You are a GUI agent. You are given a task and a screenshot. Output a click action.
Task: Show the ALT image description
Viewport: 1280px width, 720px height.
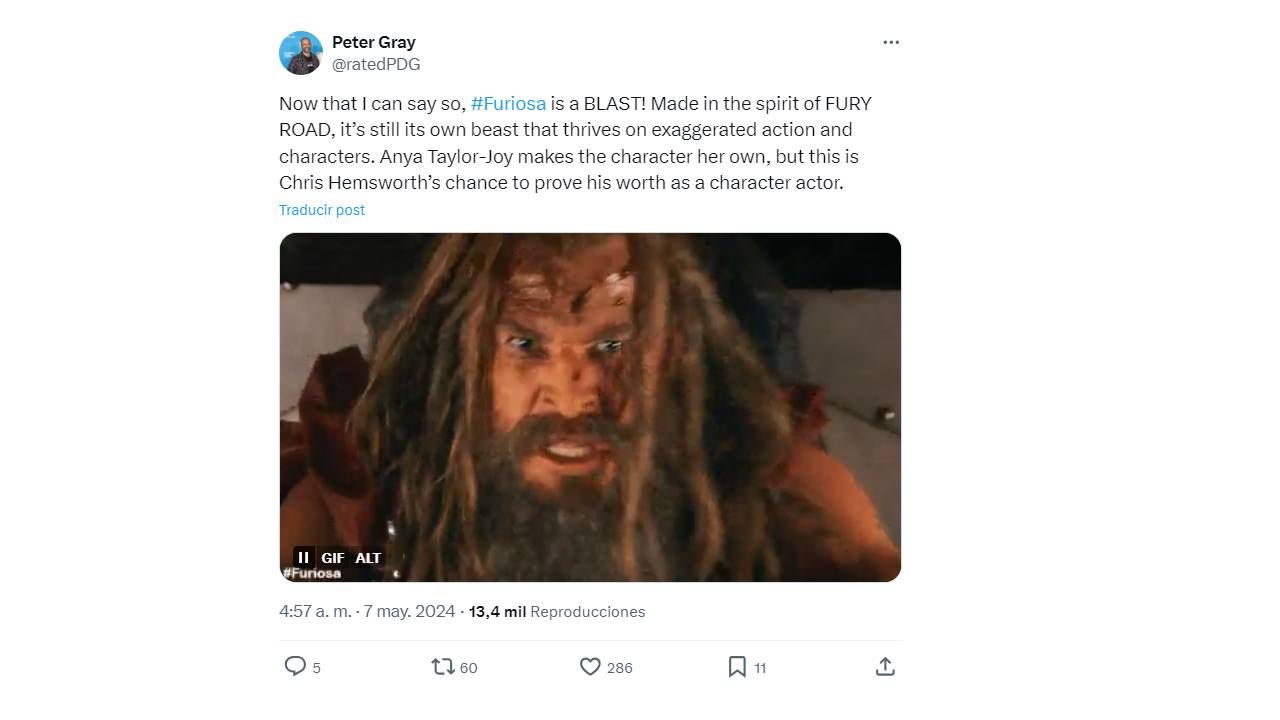[x=368, y=558]
